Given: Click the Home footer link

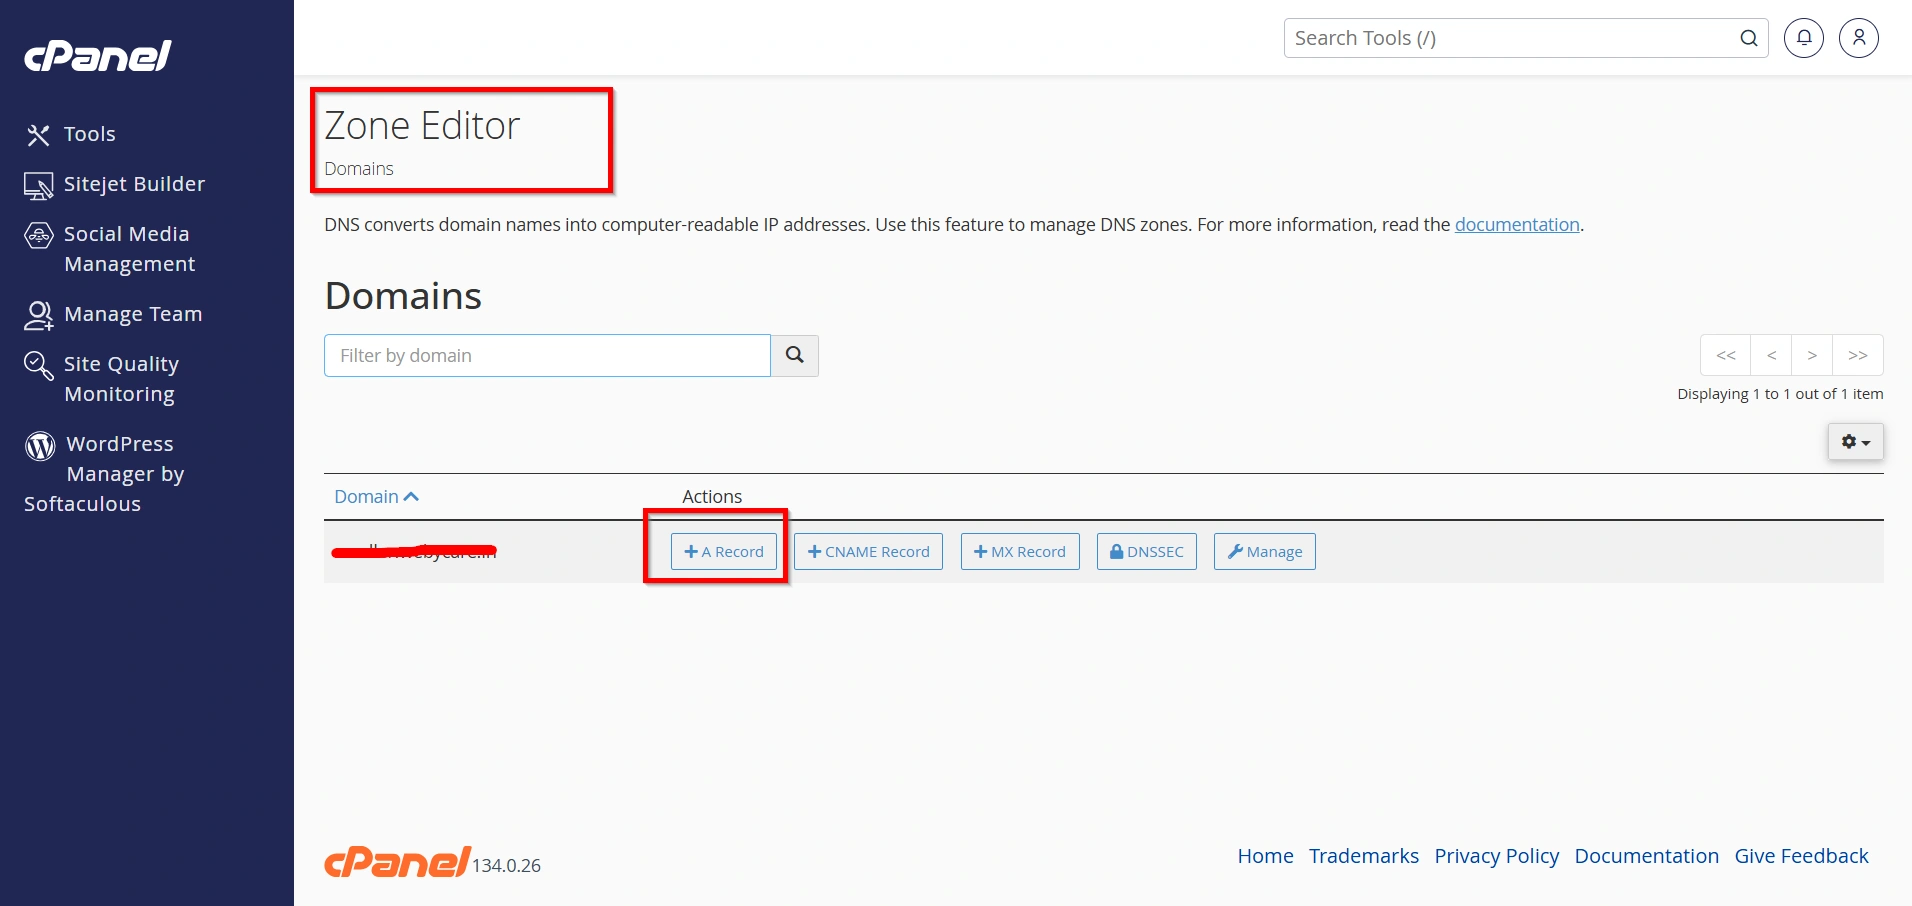Looking at the screenshot, I should pos(1265,856).
